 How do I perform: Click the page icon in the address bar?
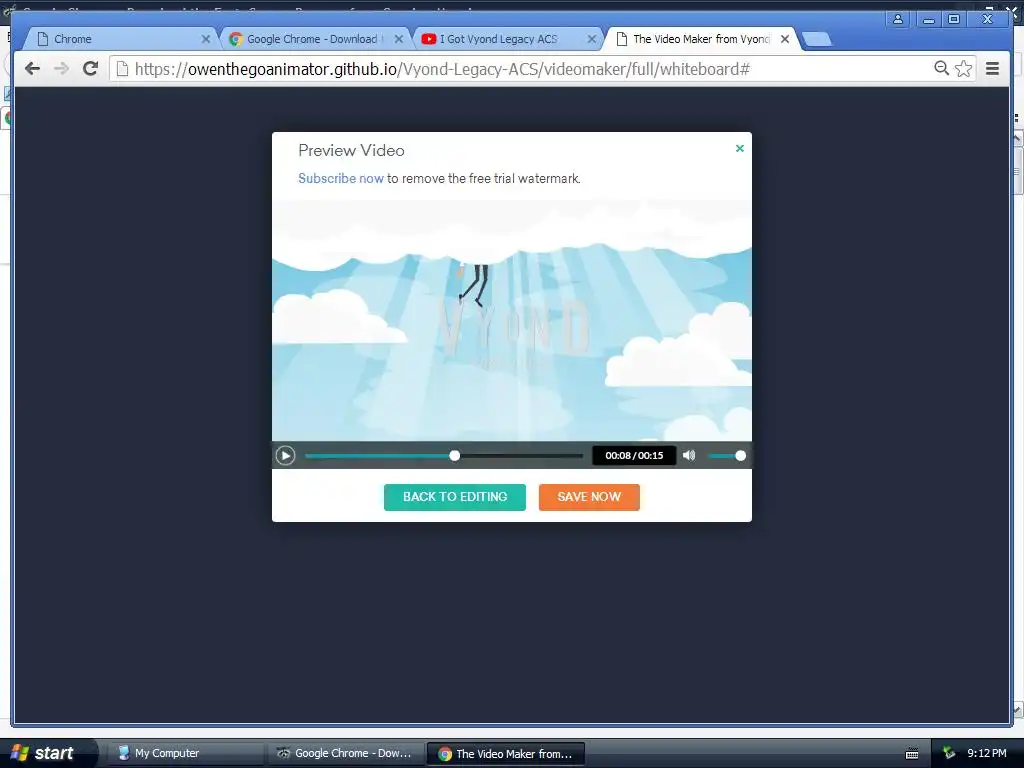point(122,69)
